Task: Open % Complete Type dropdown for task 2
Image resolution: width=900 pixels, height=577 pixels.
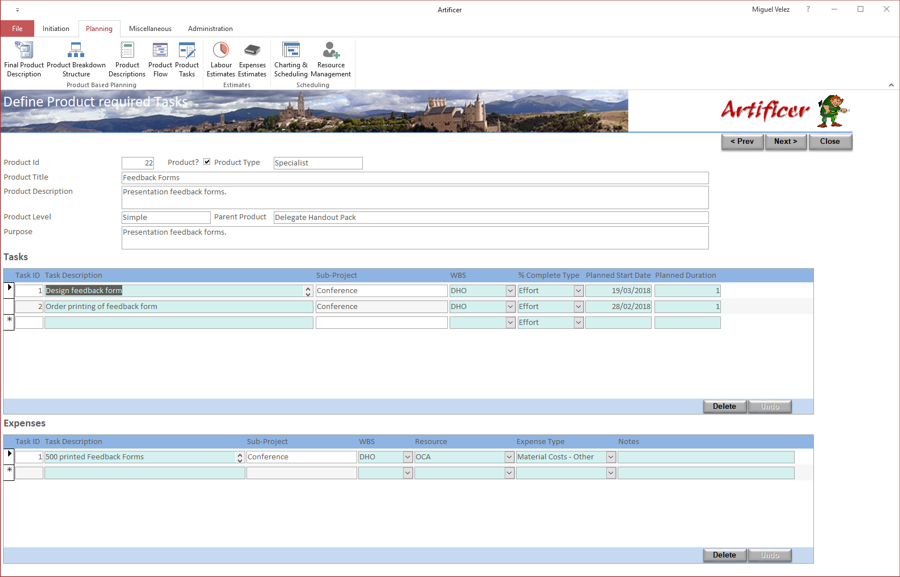Action: tap(579, 307)
